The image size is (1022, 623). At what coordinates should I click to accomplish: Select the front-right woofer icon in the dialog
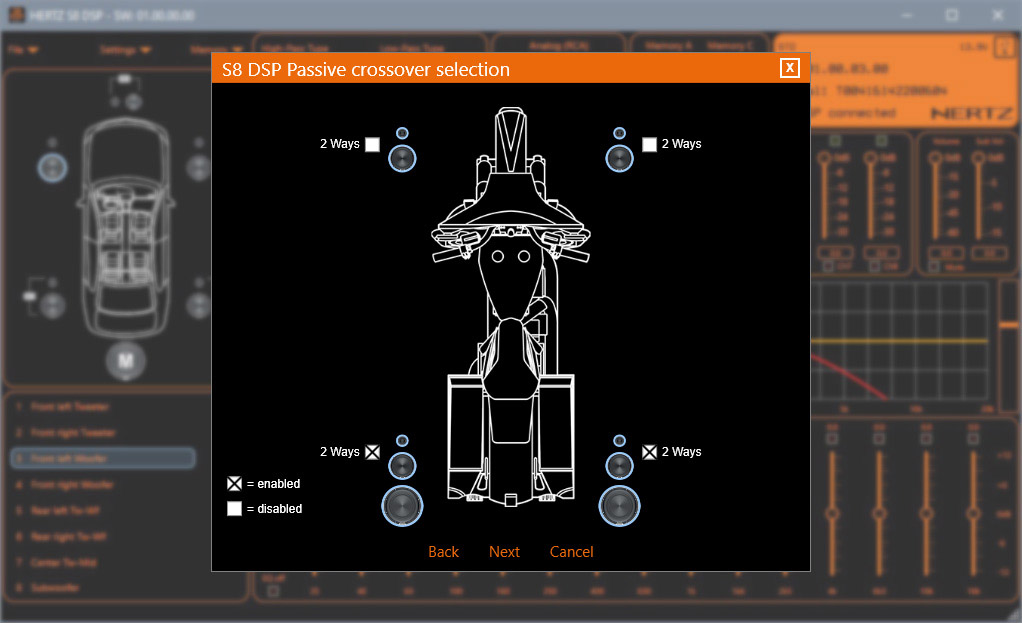[619, 158]
